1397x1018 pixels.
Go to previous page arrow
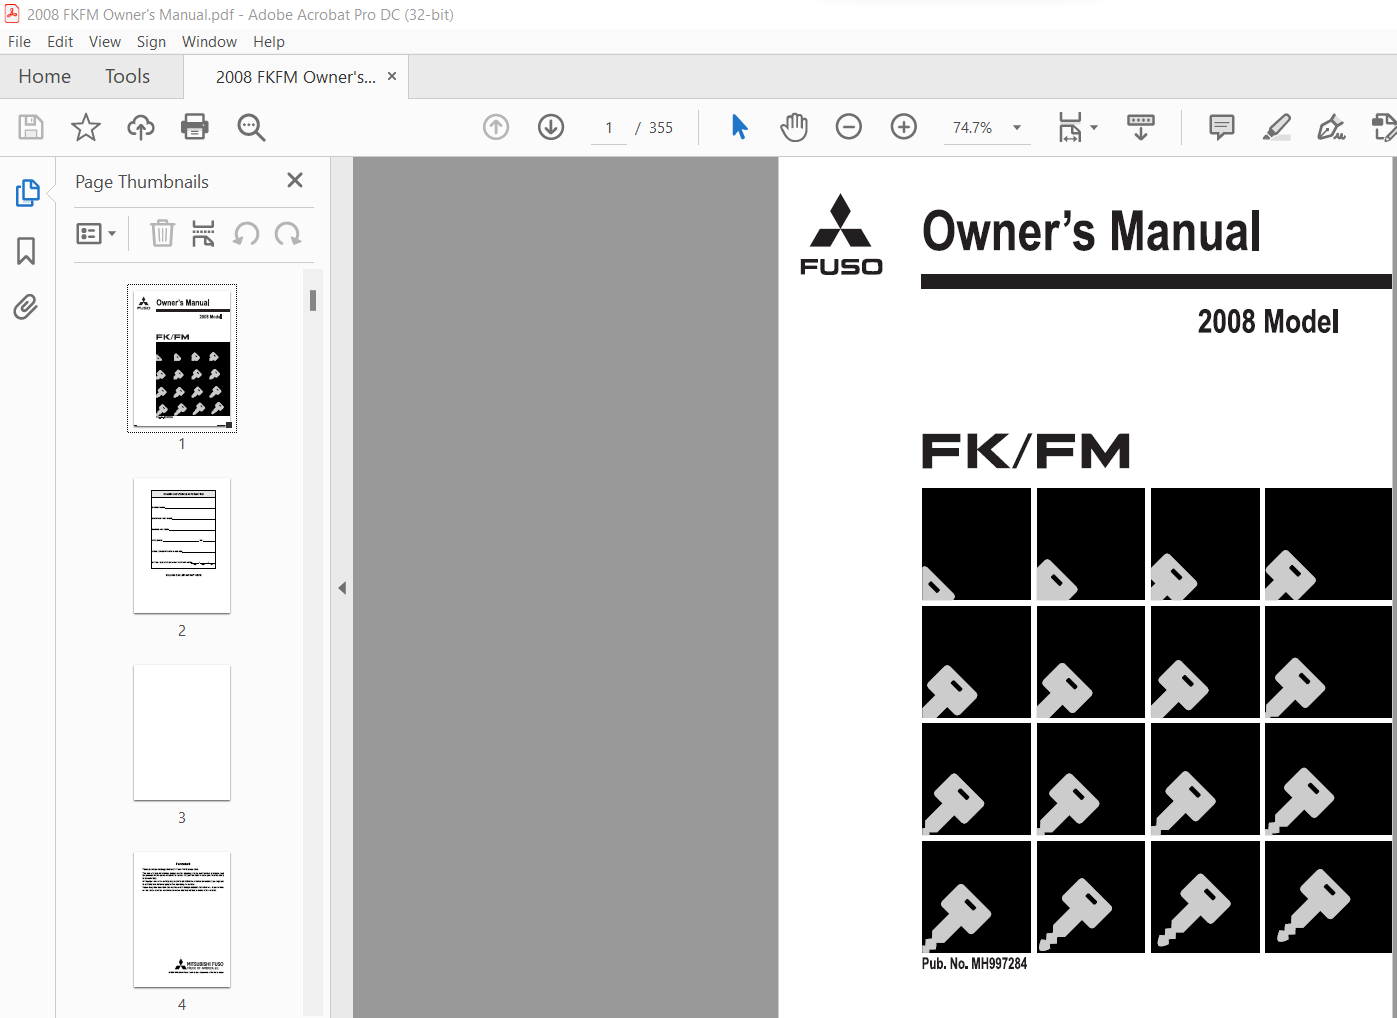pos(496,127)
